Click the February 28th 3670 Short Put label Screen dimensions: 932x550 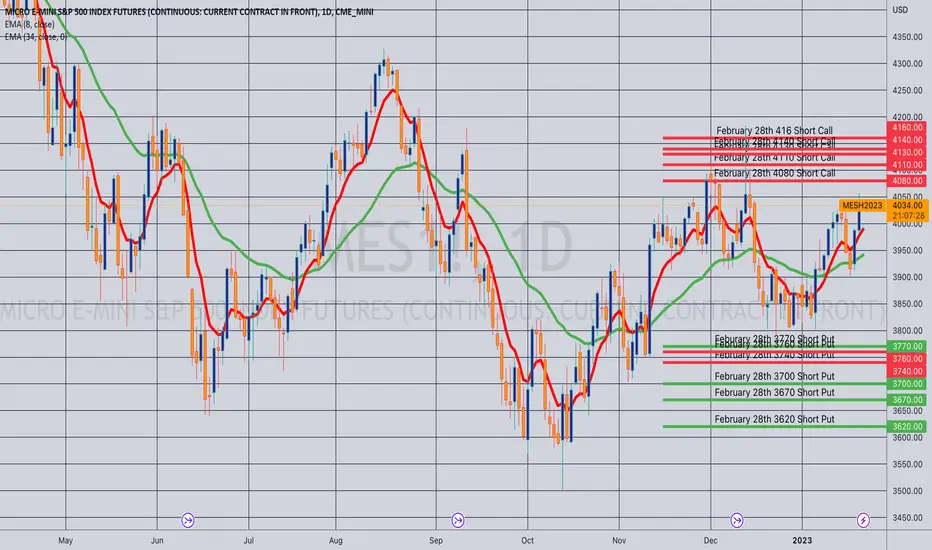[774, 392]
